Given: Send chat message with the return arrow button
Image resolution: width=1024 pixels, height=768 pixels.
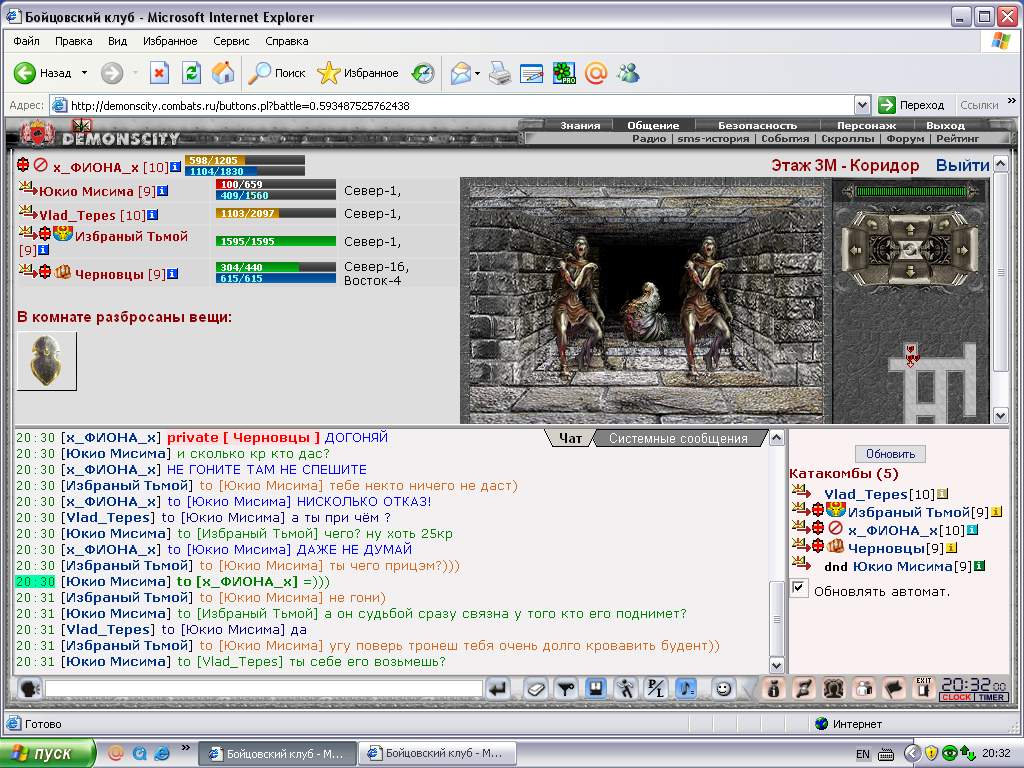Looking at the screenshot, I should tap(498, 688).
